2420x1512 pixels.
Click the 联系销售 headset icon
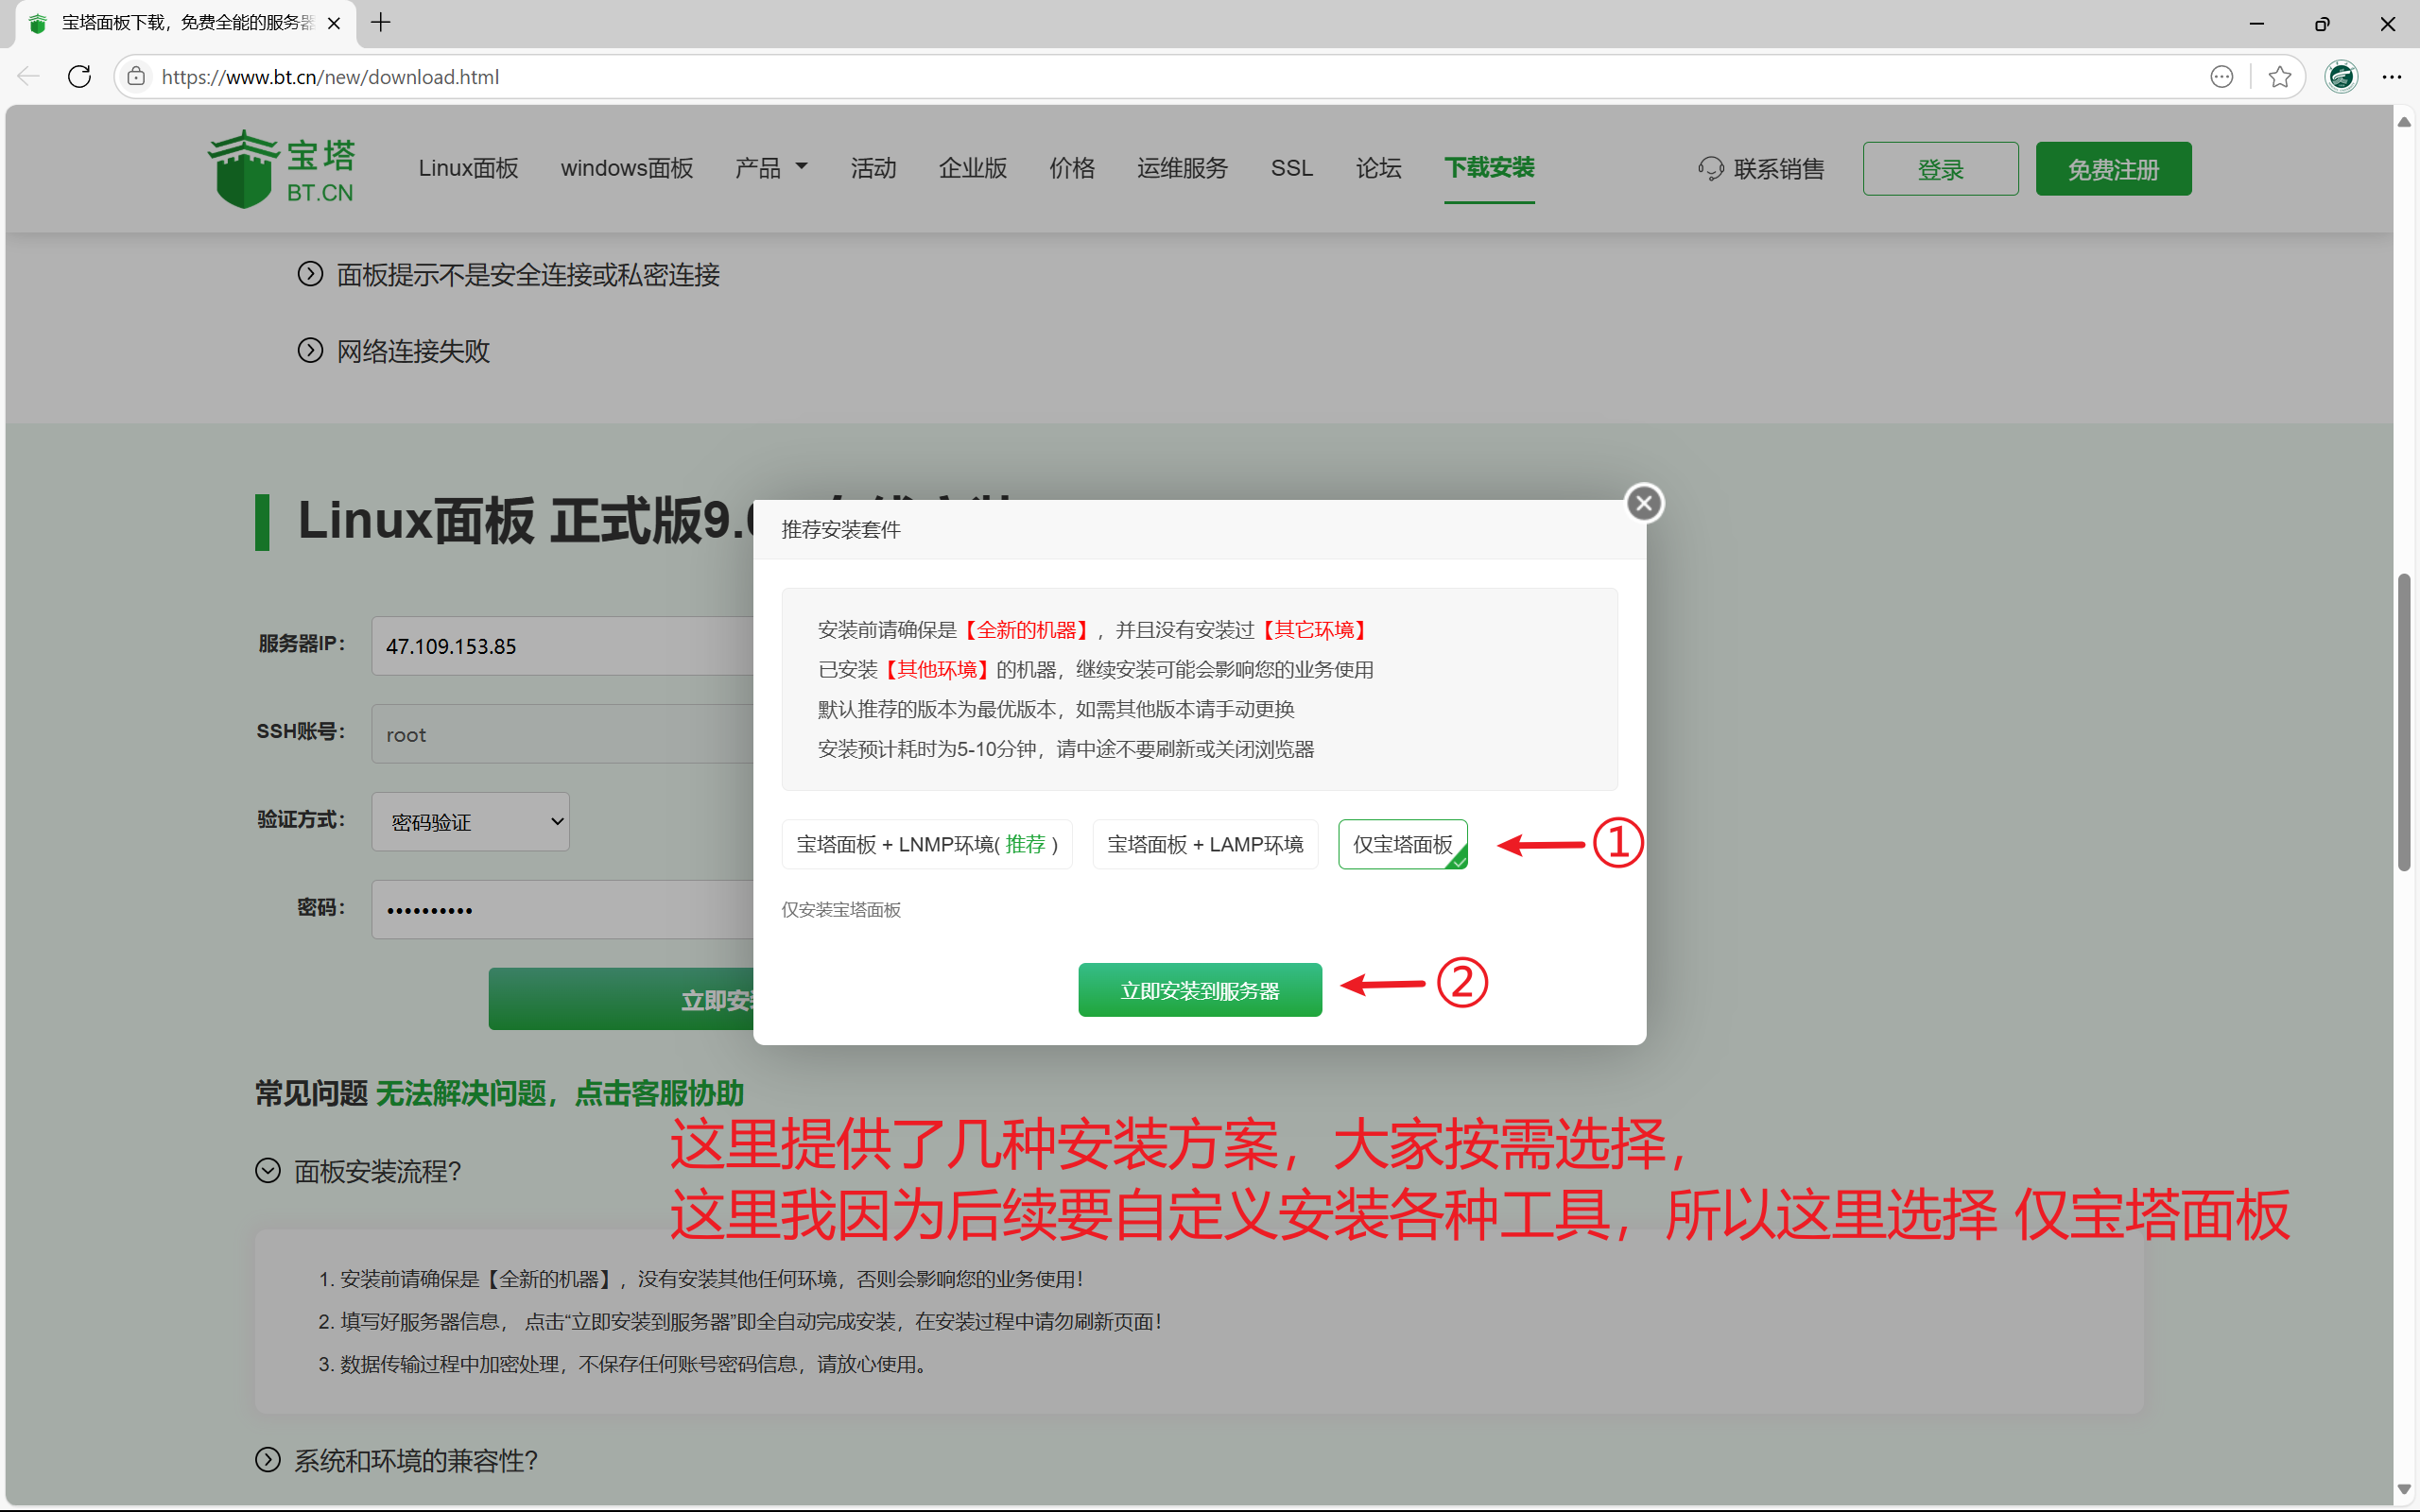1711,168
